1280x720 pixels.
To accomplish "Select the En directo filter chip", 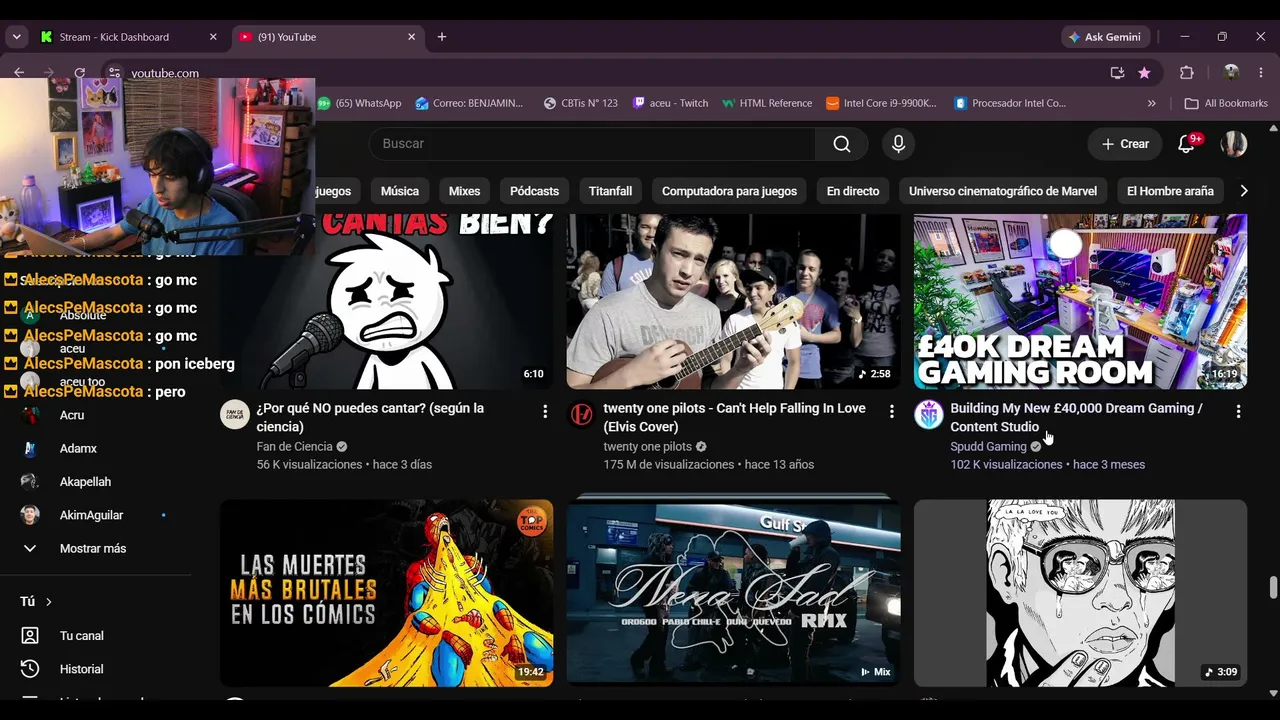I will pos(853,191).
